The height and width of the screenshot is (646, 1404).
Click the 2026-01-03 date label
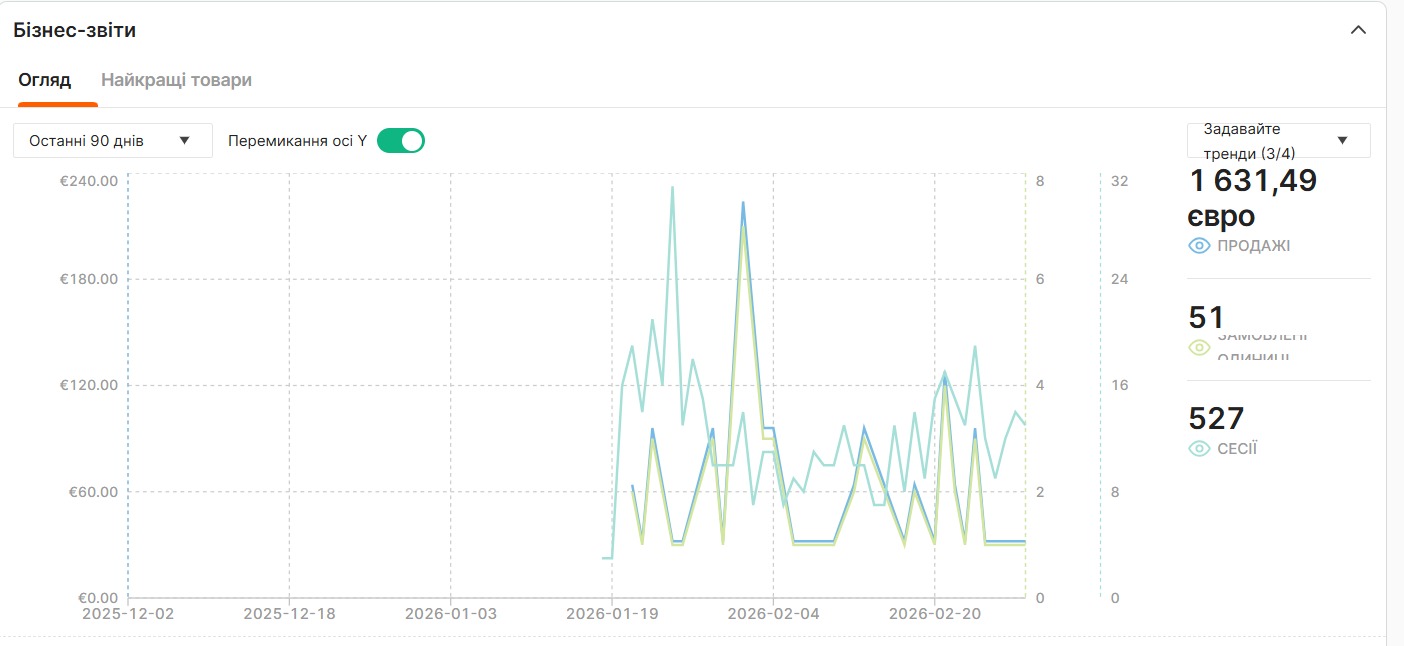(x=450, y=614)
